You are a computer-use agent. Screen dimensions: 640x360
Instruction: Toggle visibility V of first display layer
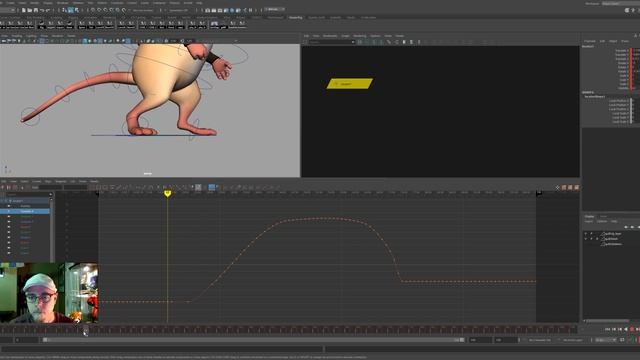click(586, 234)
